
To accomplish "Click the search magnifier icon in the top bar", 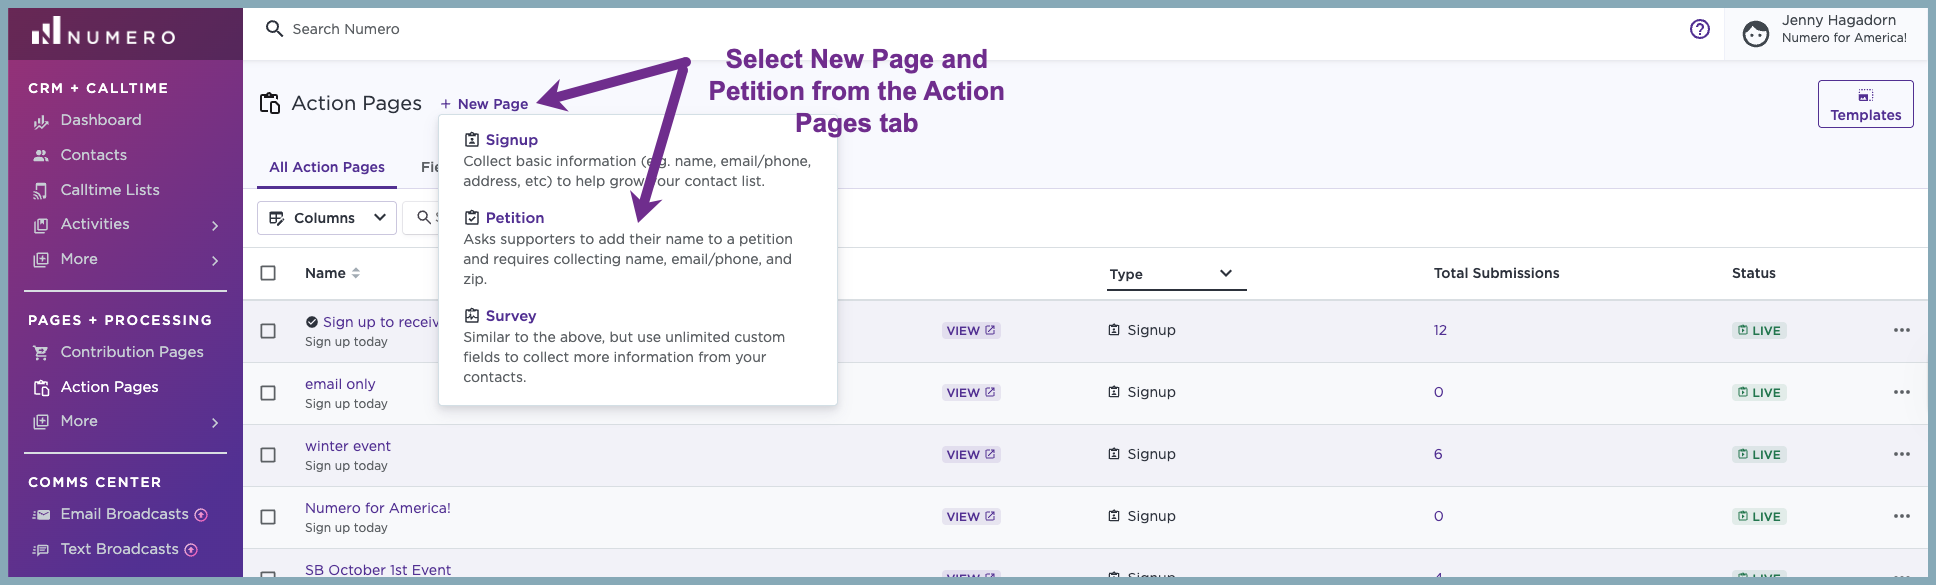I will tap(274, 29).
